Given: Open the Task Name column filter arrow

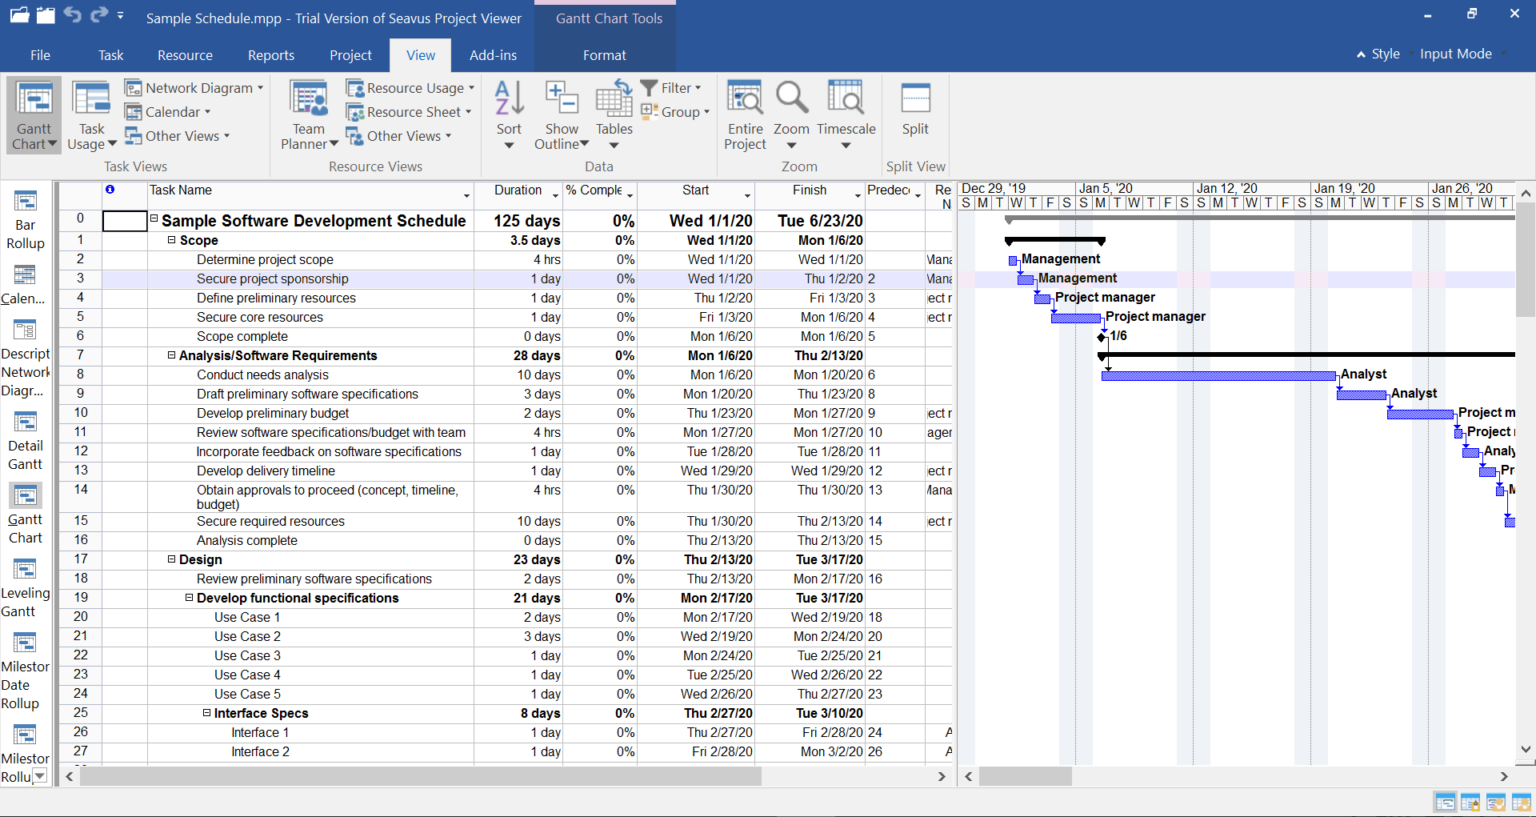Looking at the screenshot, I should [x=466, y=195].
